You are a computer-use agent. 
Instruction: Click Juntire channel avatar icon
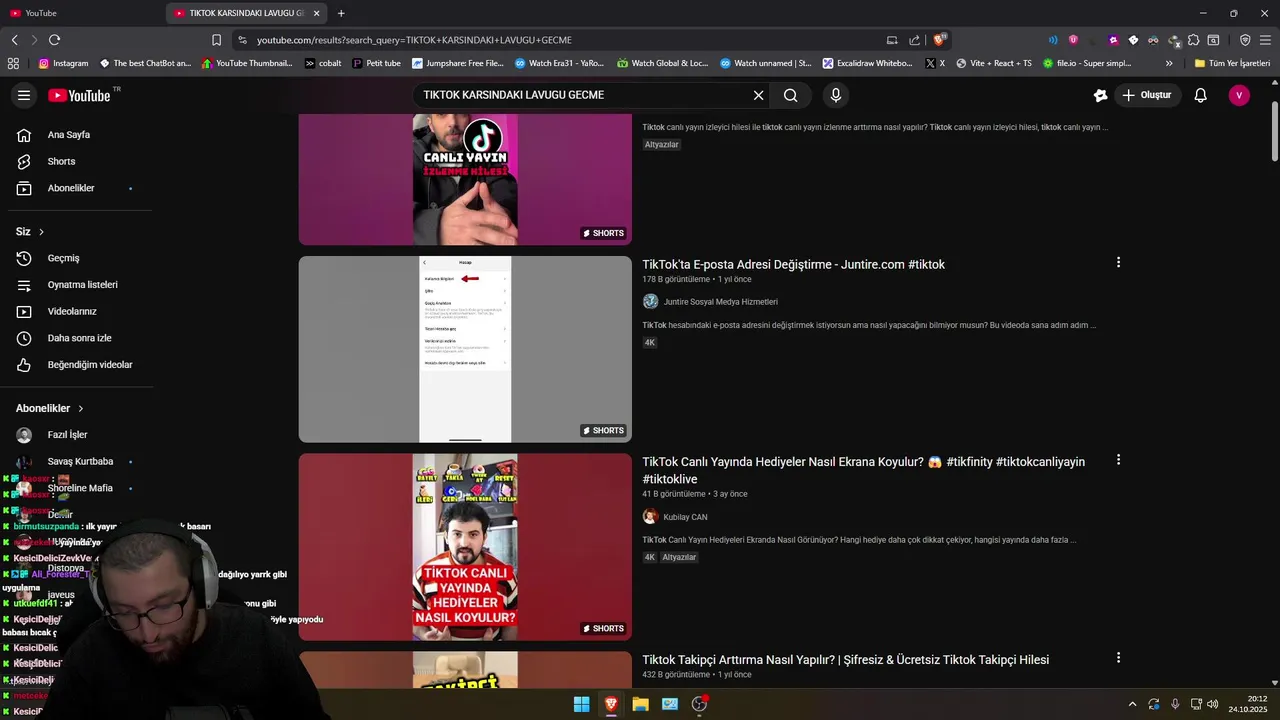click(x=650, y=302)
